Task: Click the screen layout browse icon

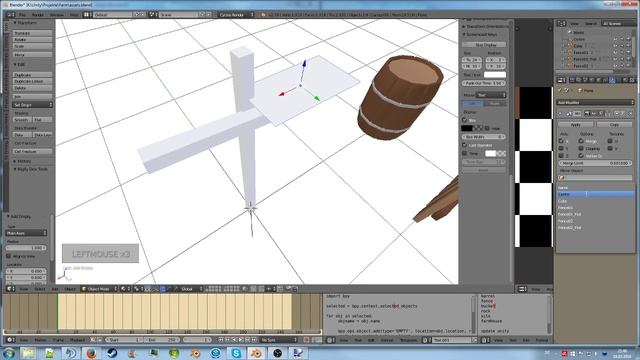Action: tap(87, 15)
